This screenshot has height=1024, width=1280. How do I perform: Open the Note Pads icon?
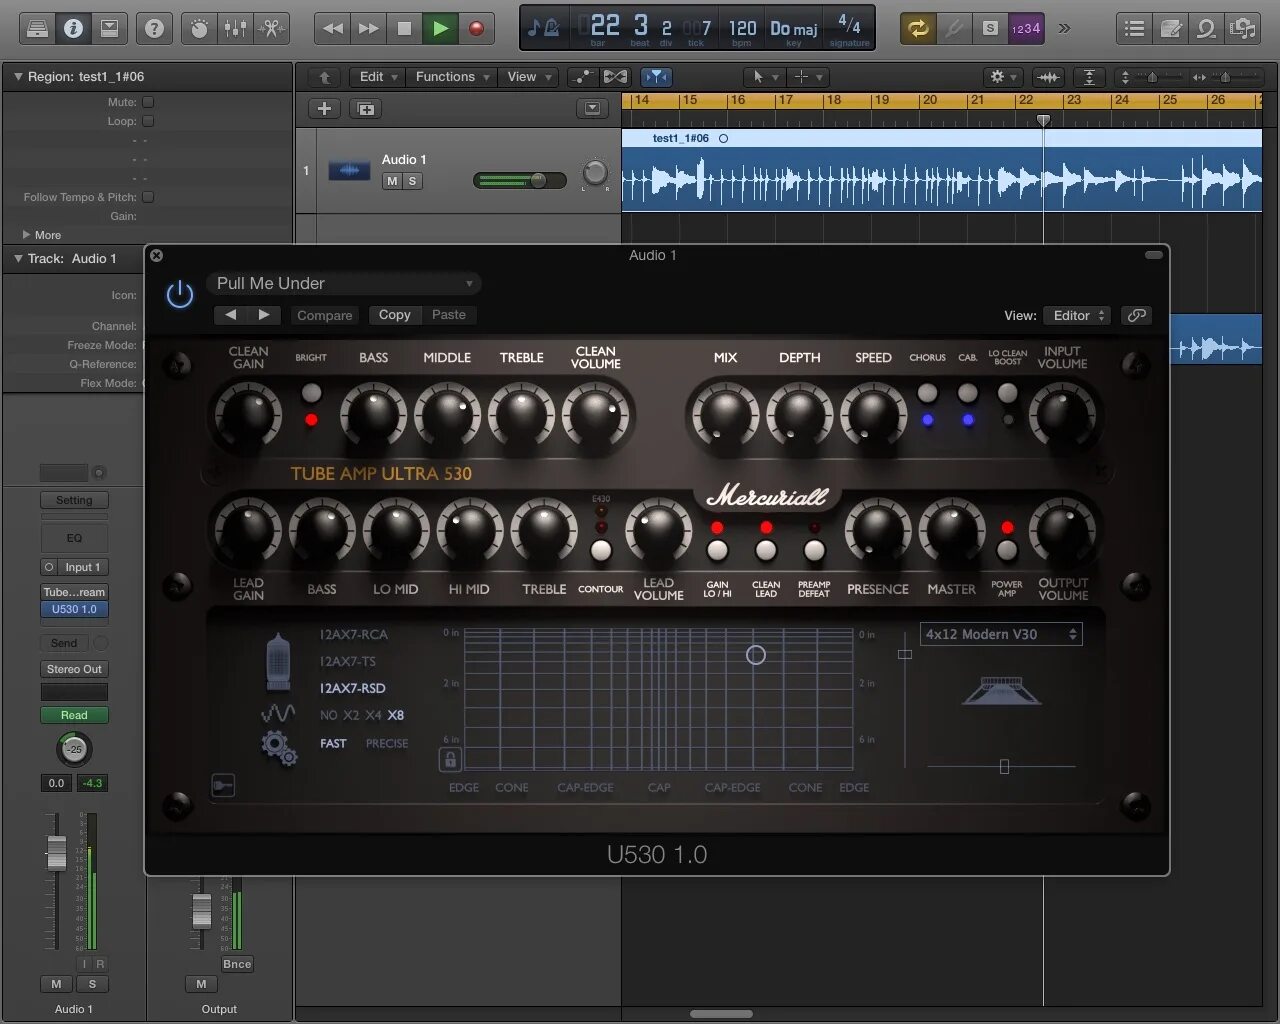point(1170,28)
